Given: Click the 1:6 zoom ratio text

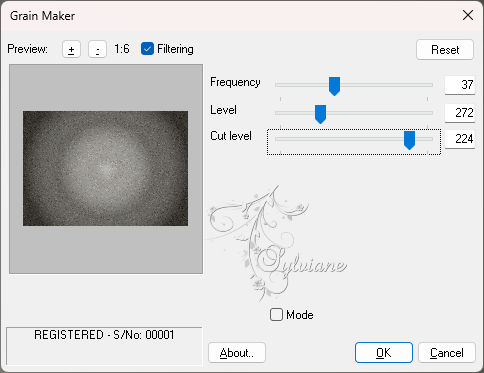Looking at the screenshot, I should pos(122,49).
